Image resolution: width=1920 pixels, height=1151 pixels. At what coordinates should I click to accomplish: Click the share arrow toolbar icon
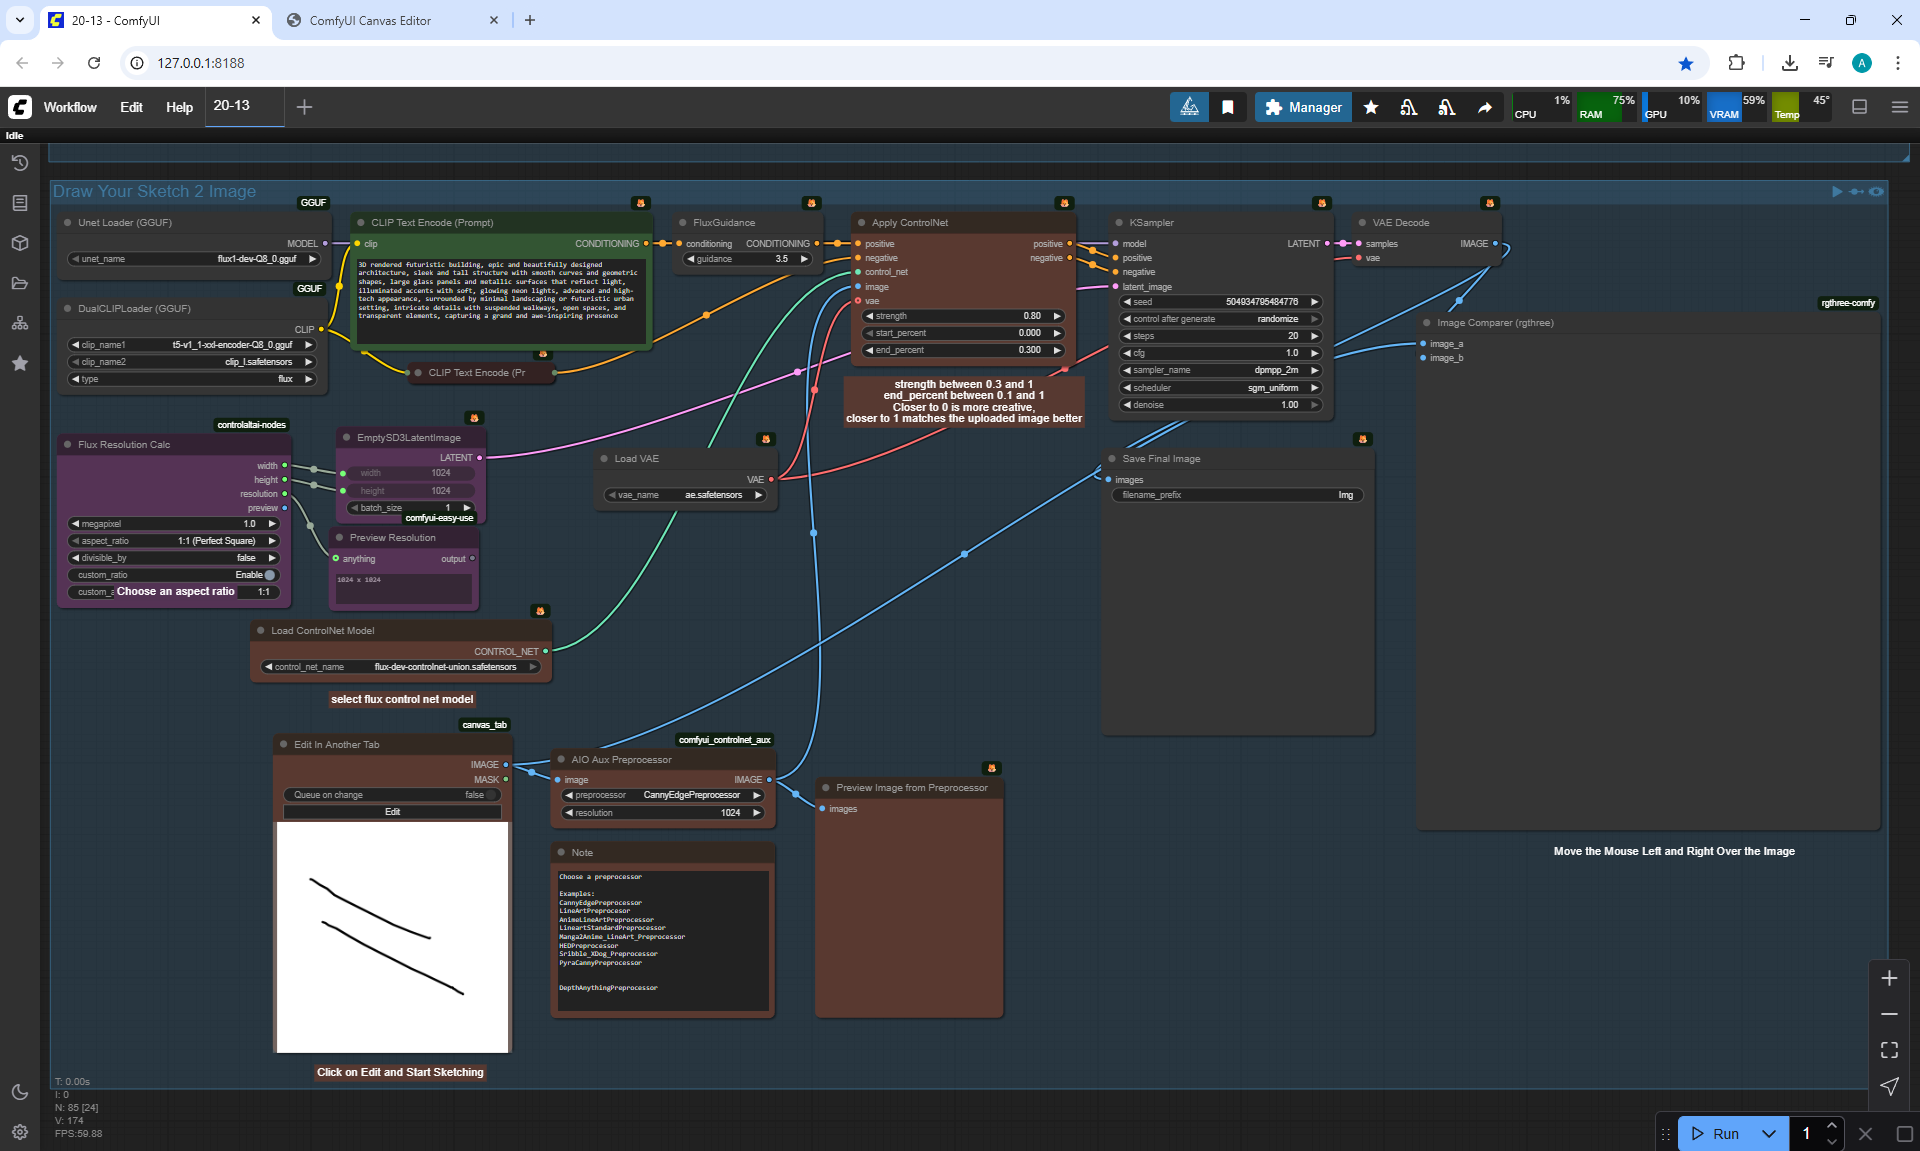click(1485, 107)
